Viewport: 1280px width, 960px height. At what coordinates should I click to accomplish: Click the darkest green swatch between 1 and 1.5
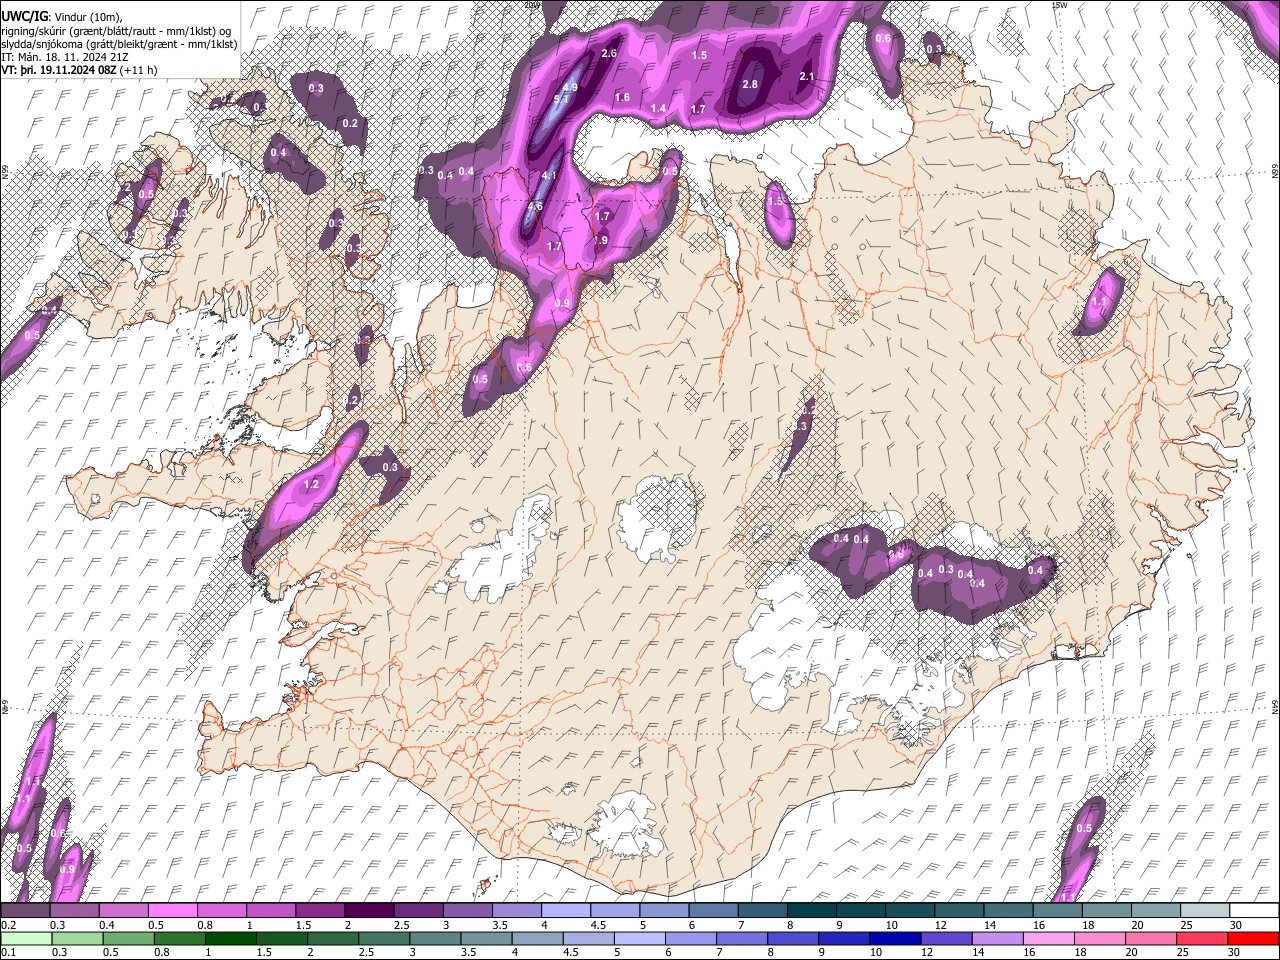pos(231,938)
